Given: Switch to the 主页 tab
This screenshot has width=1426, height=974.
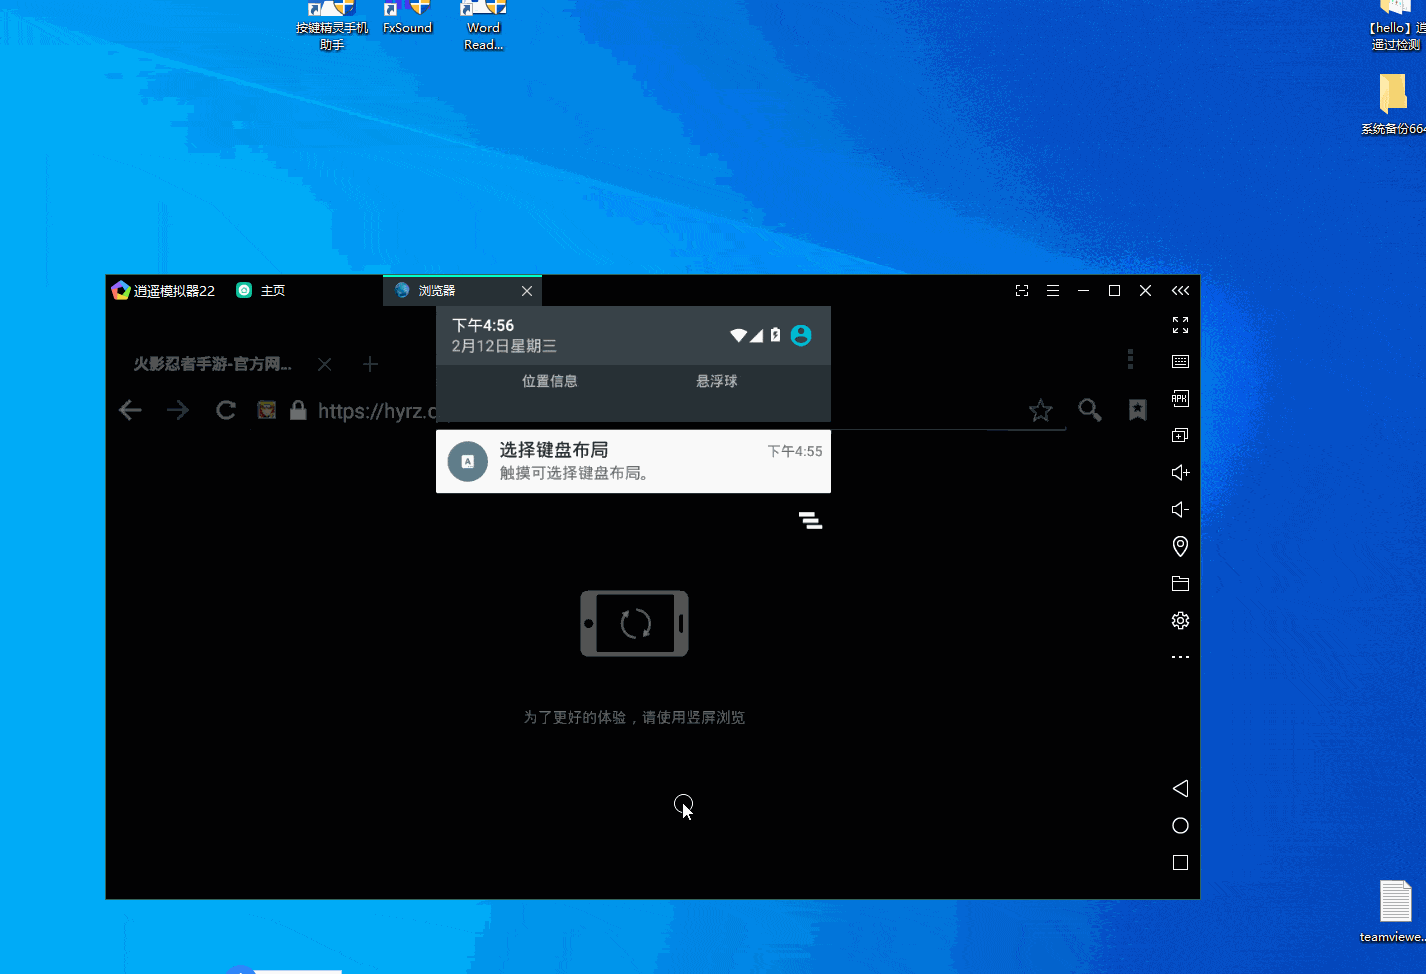Looking at the screenshot, I should [x=262, y=290].
